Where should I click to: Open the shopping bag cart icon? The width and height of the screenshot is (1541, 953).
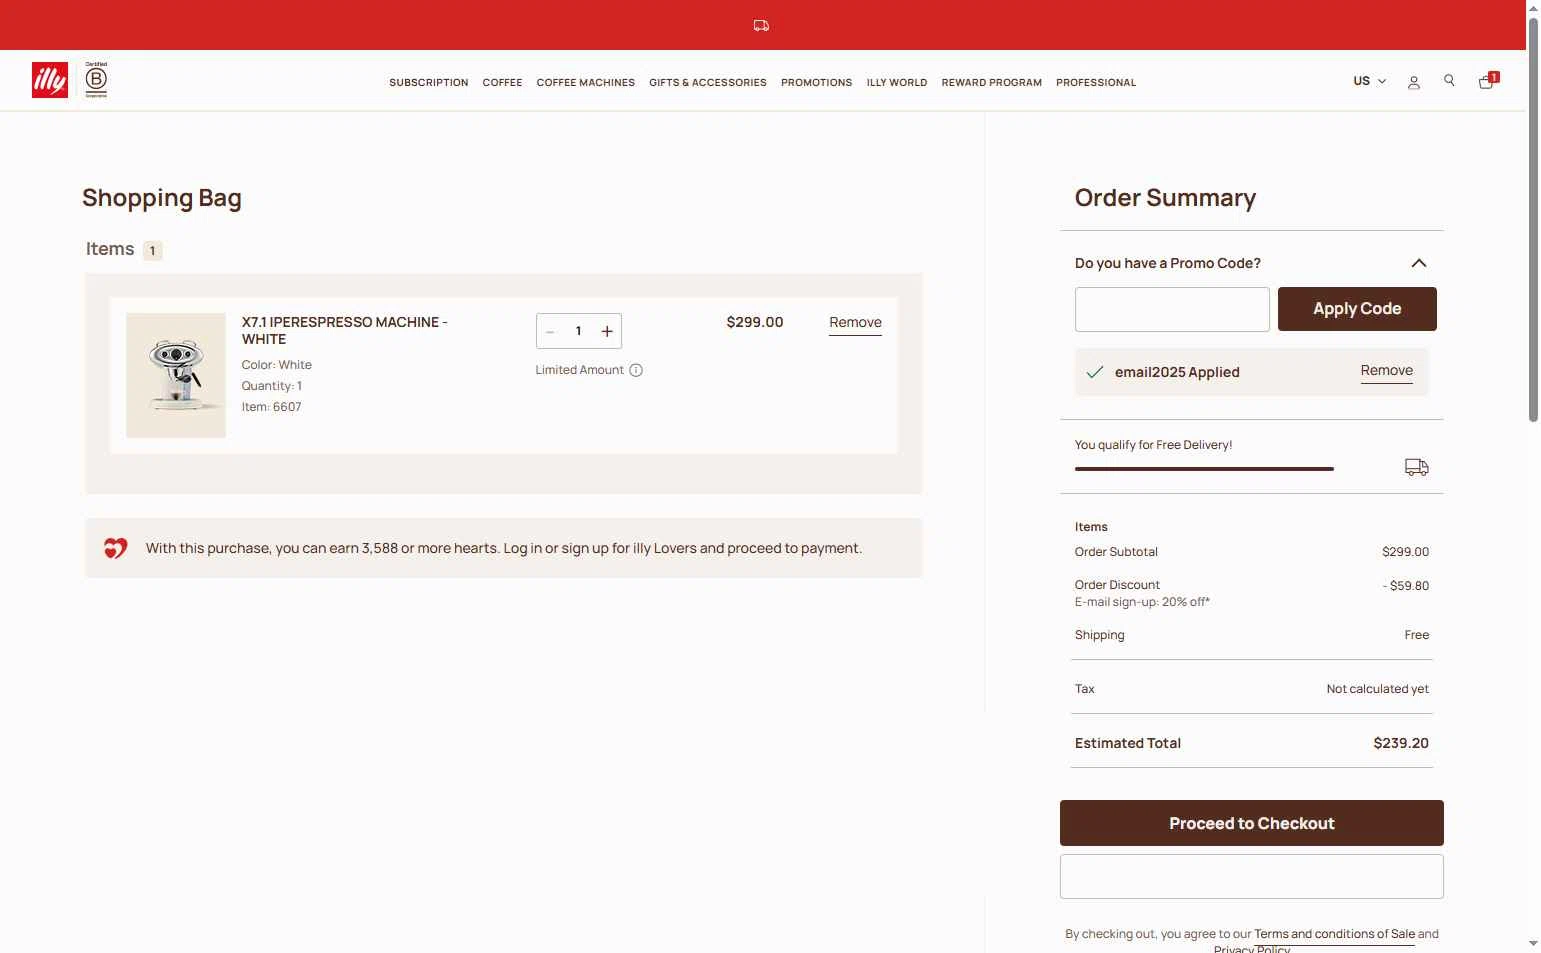(1488, 80)
